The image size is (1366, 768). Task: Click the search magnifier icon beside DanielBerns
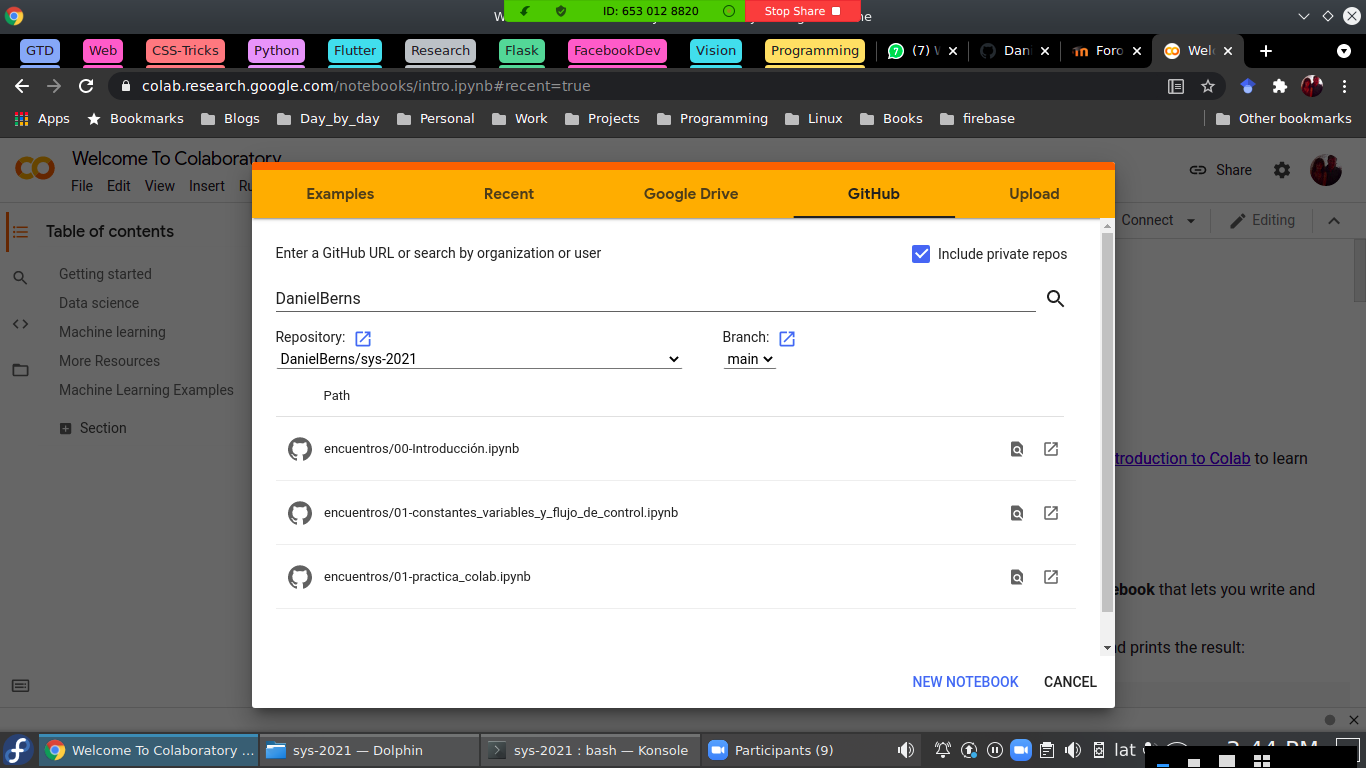(1055, 298)
